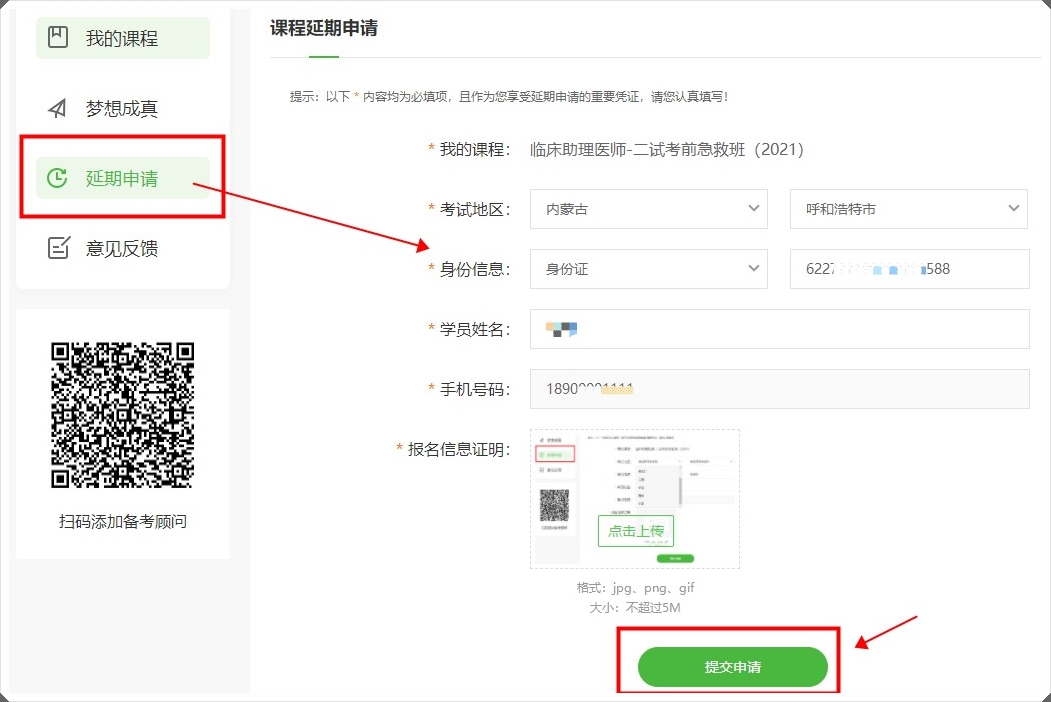Click the 手机号码 field
1051x702 pixels.
[779, 389]
